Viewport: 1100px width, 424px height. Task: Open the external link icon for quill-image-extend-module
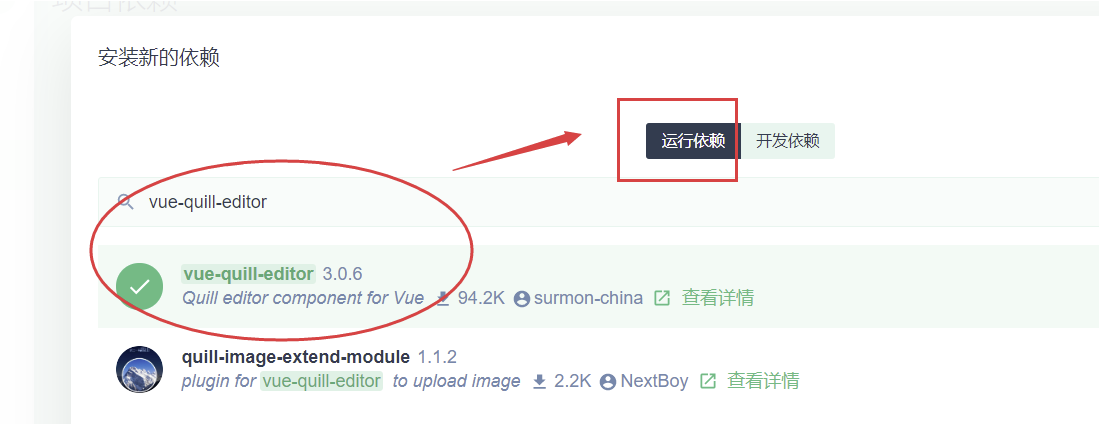(709, 381)
